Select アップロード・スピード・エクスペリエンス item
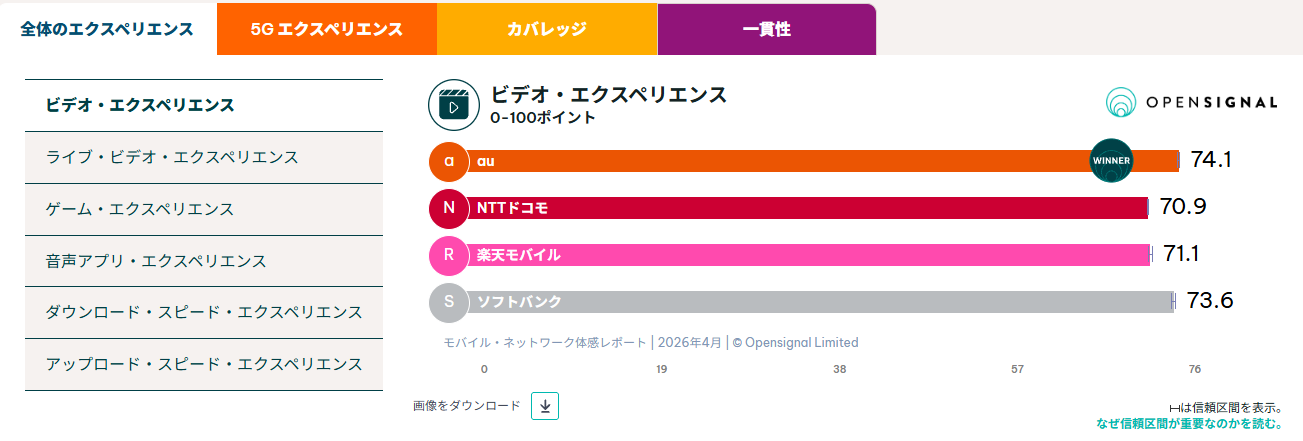 203,365
